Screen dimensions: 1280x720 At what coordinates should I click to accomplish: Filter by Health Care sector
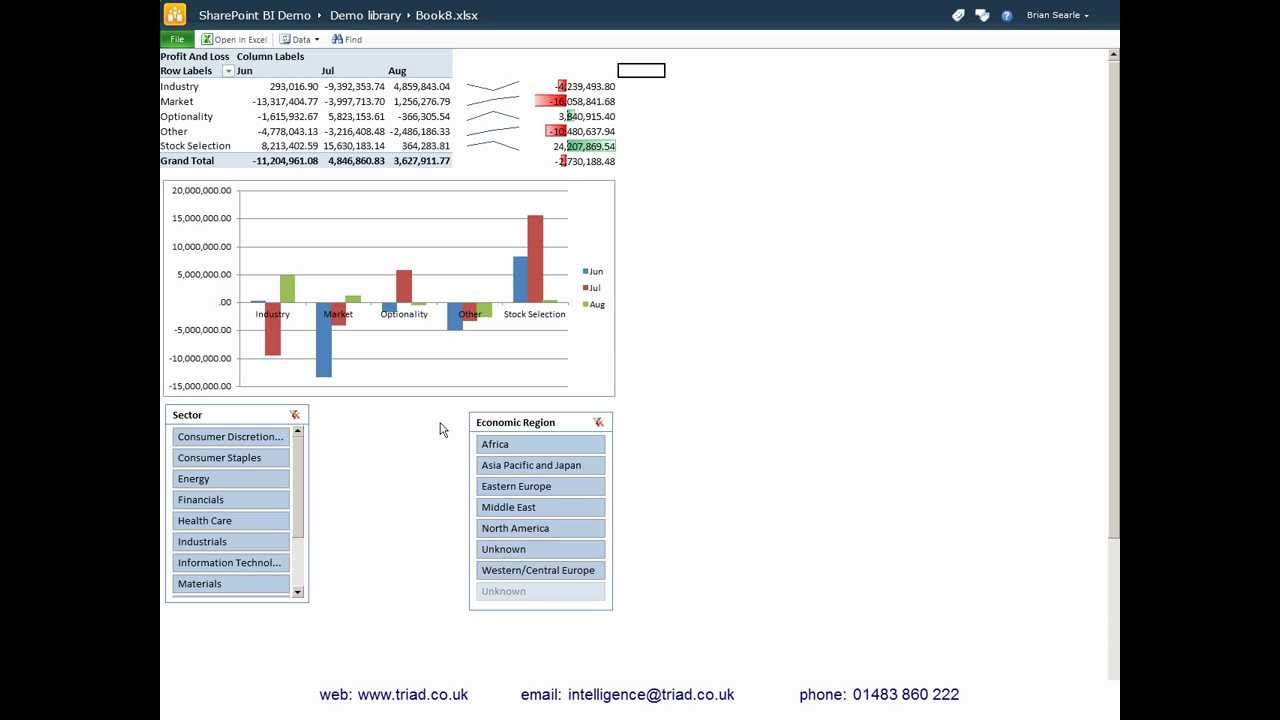coord(231,521)
